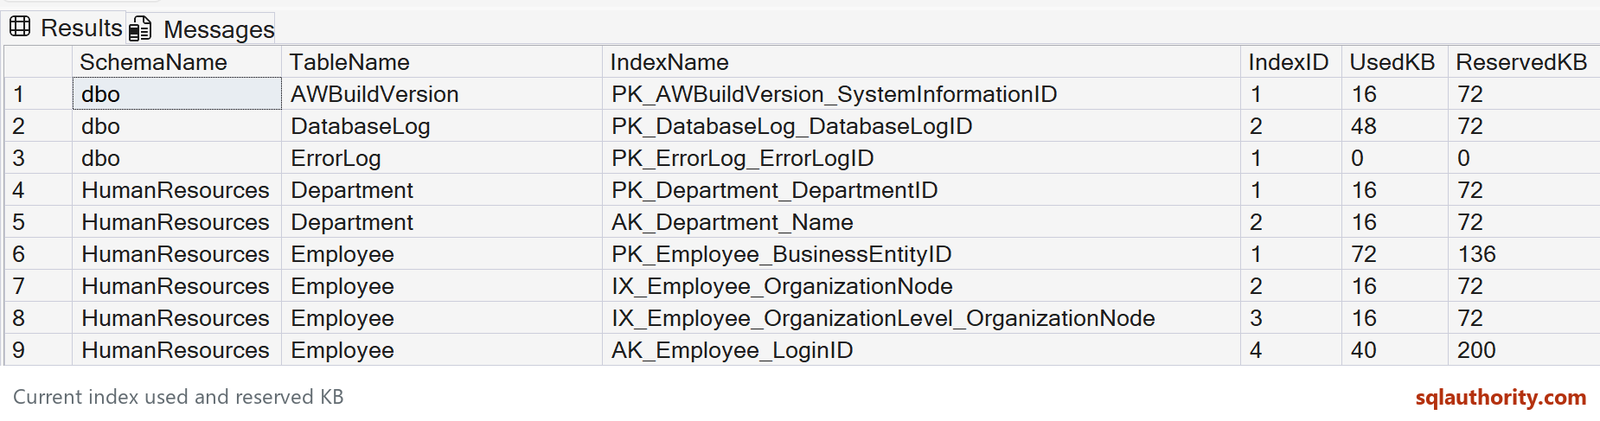1600x421 pixels.
Task: Select the IndexName column header
Action: (921, 62)
